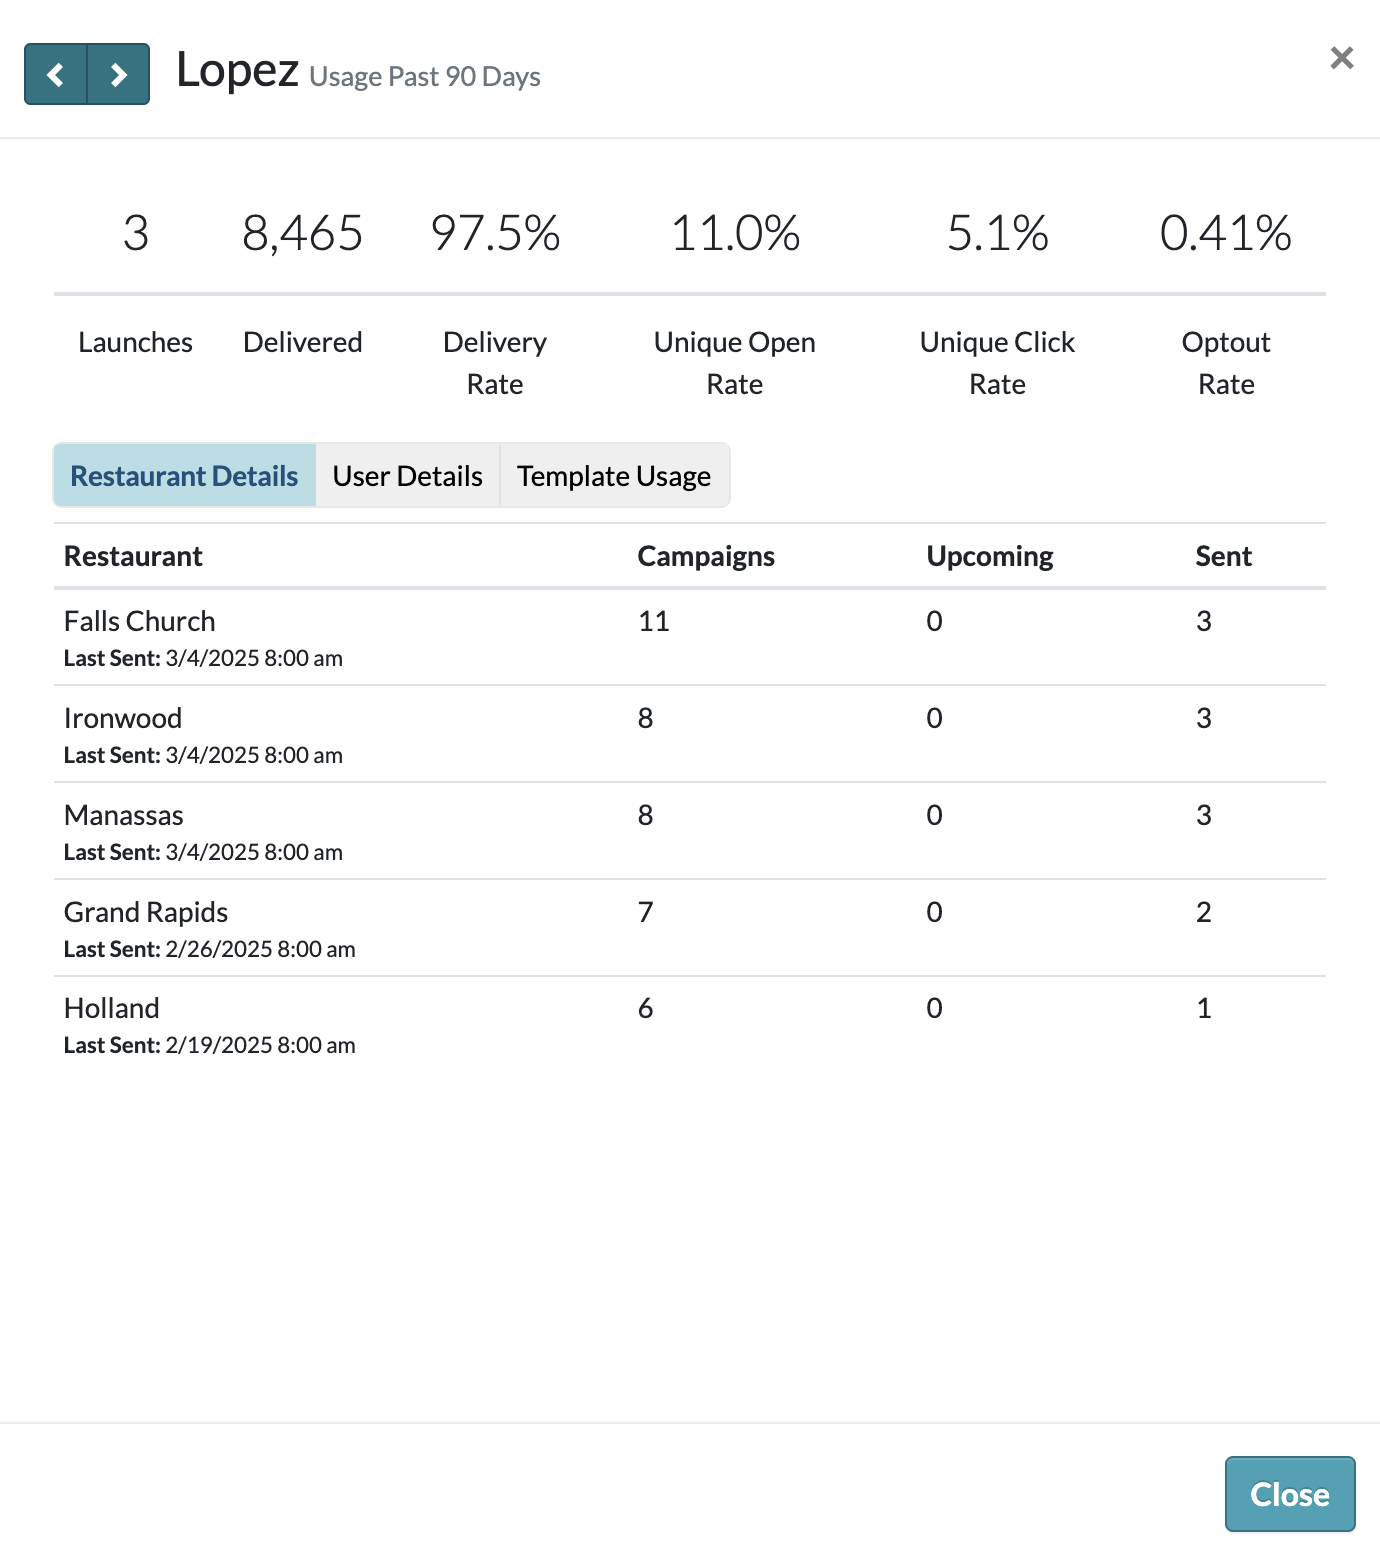Click the Lopez title heading
Viewport: 1380px width, 1552px height.
click(x=238, y=70)
